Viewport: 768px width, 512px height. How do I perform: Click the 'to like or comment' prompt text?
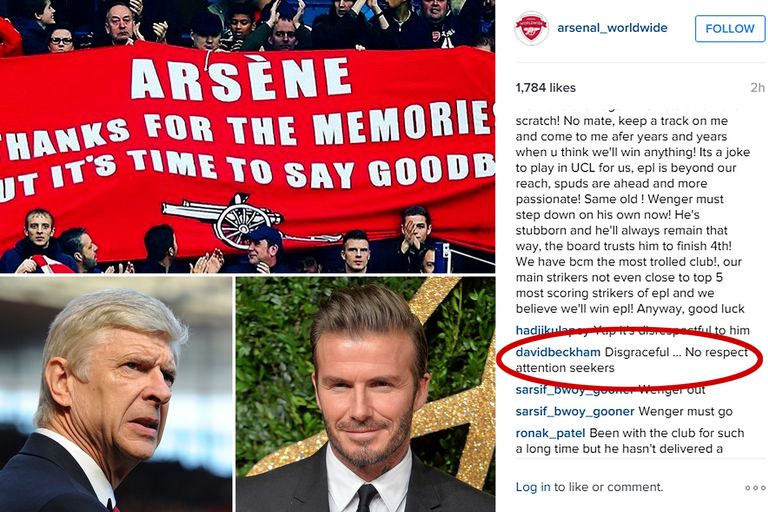608,487
